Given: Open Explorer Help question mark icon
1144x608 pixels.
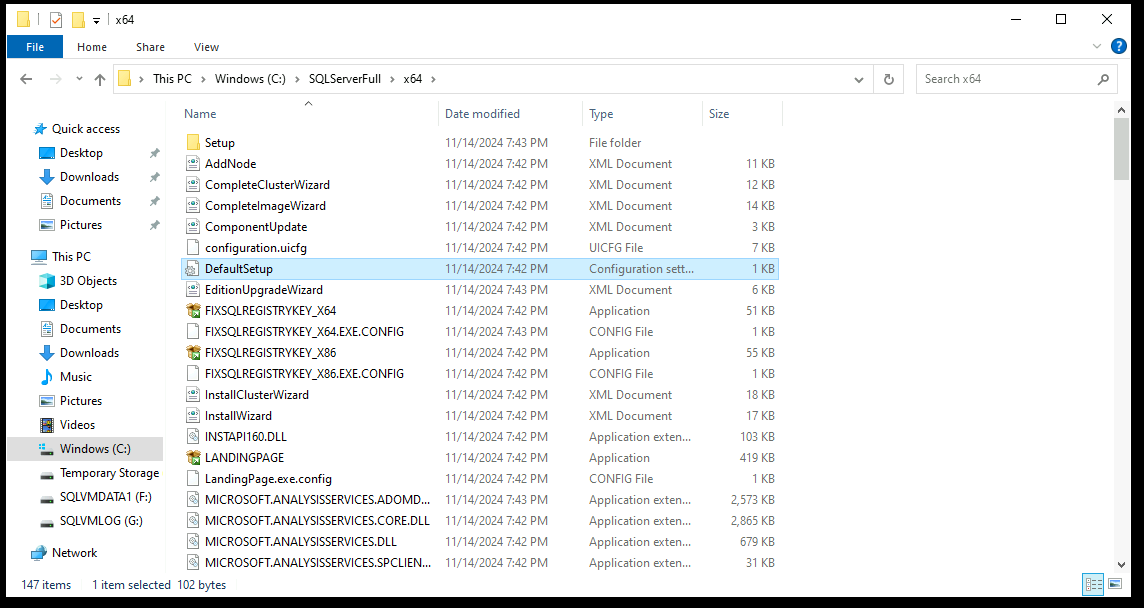Looking at the screenshot, I should click(1118, 46).
